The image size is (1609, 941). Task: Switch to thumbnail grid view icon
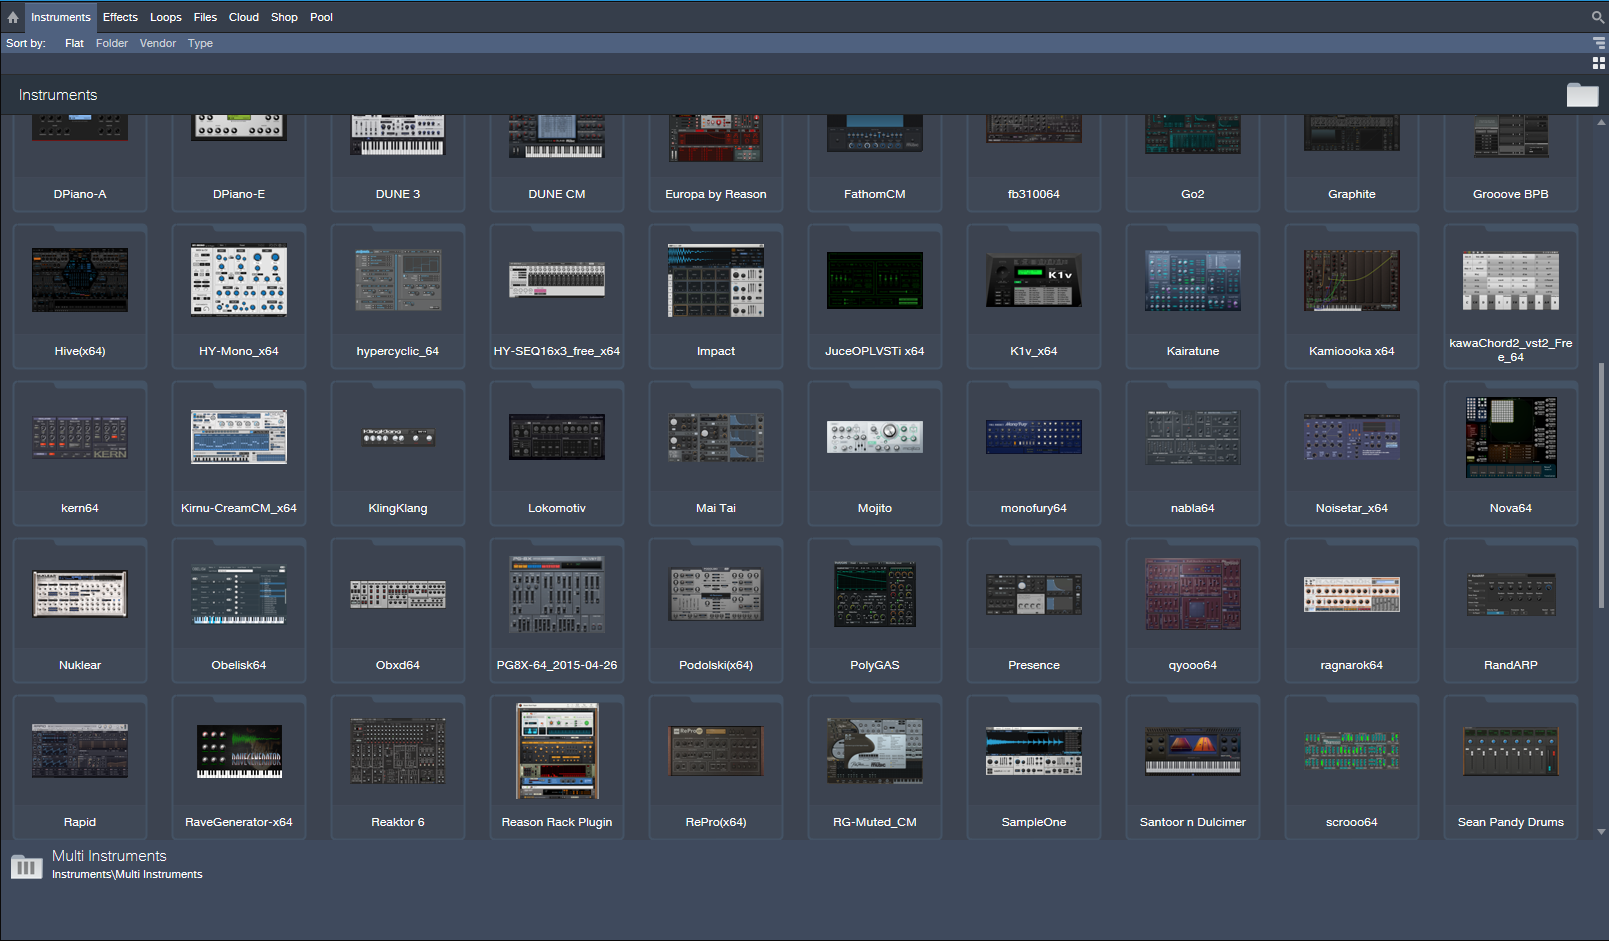[1599, 63]
